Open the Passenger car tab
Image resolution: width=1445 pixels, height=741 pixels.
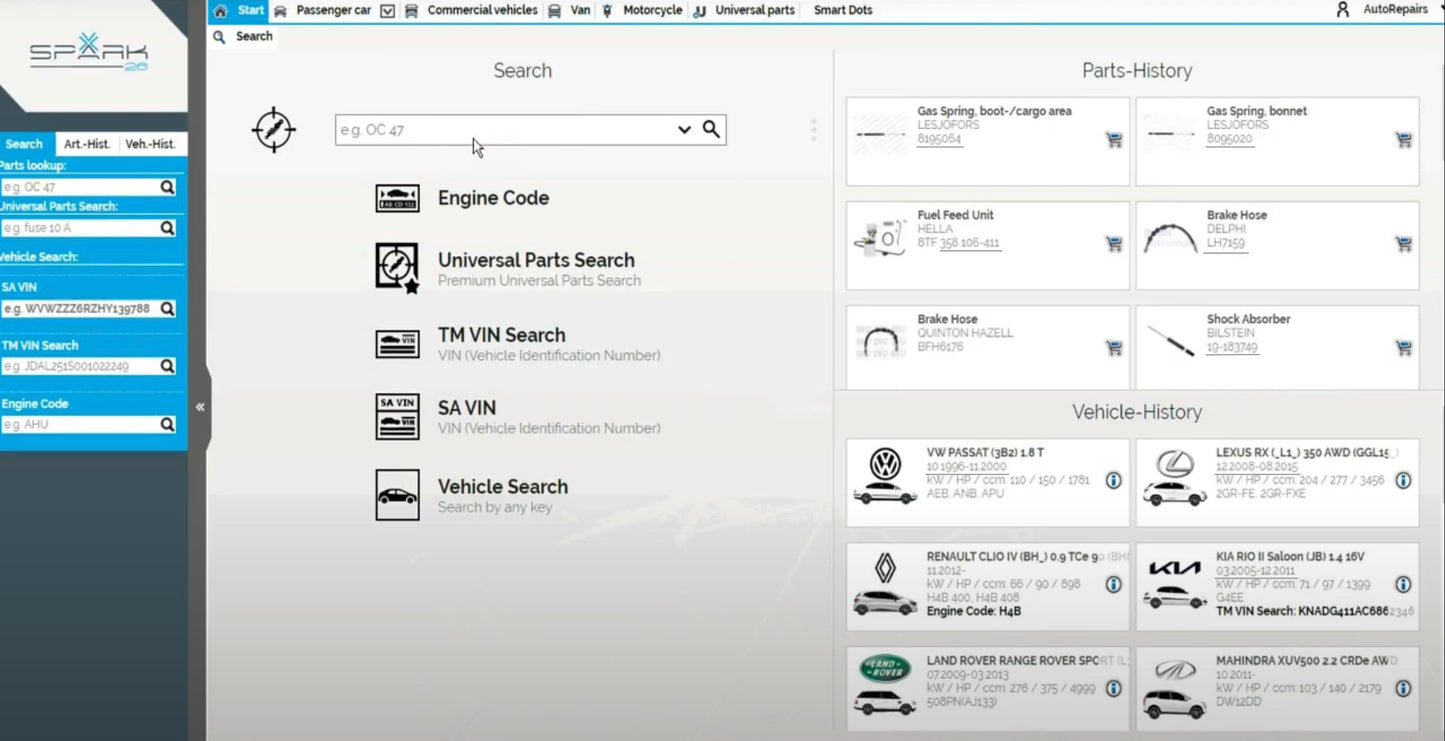coord(333,10)
